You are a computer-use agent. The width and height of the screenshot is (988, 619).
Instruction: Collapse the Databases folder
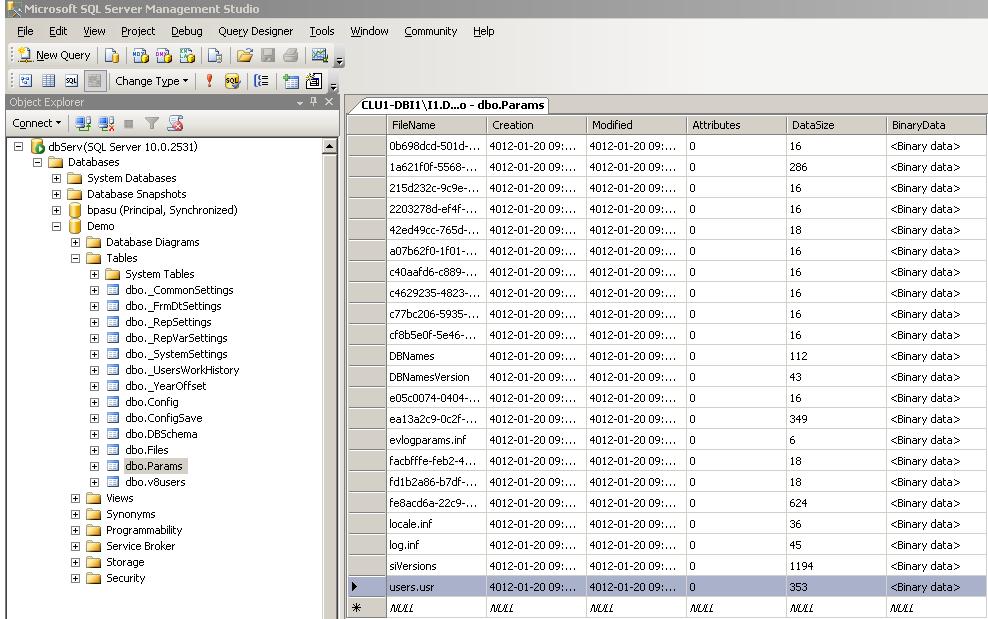point(38,162)
